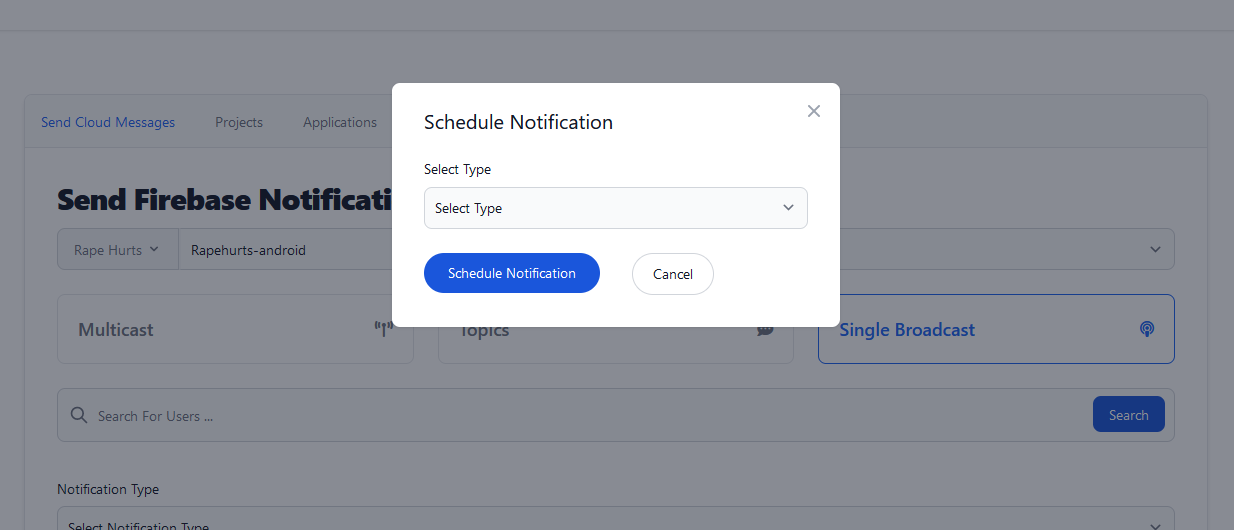Viewport: 1234px width, 530px height.
Task: Cancel the schedule notification dialog
Action: click(x=673, y=274)
